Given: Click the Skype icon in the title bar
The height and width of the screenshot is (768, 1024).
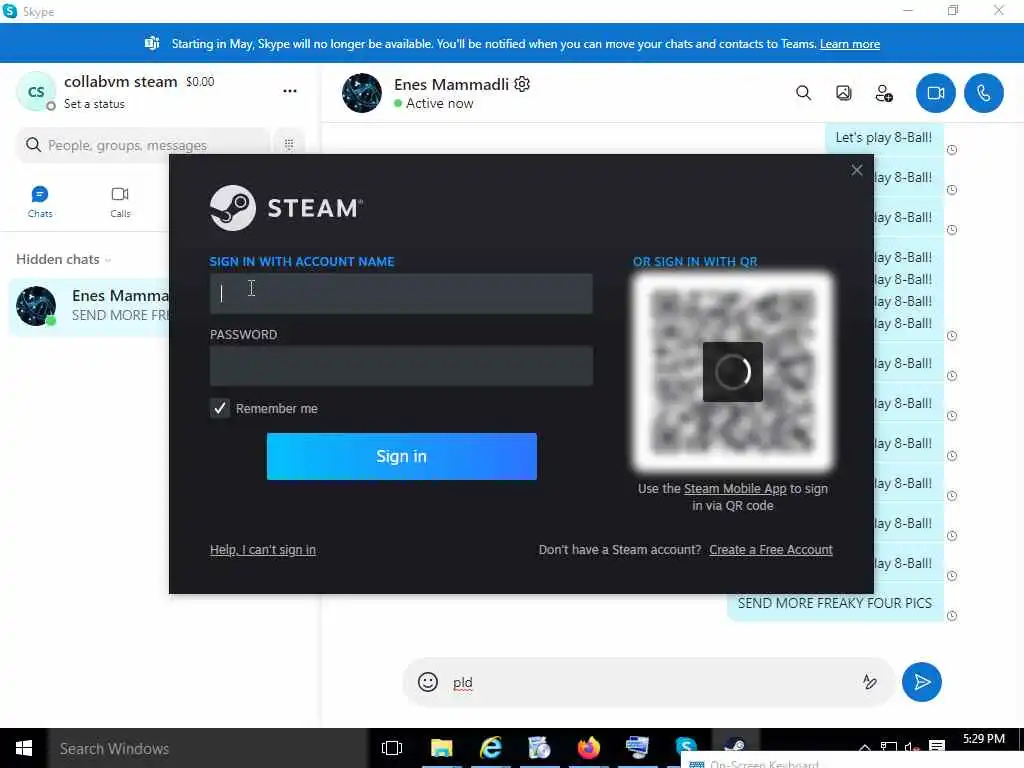Looking at the screenshot, I should point(10,11).
